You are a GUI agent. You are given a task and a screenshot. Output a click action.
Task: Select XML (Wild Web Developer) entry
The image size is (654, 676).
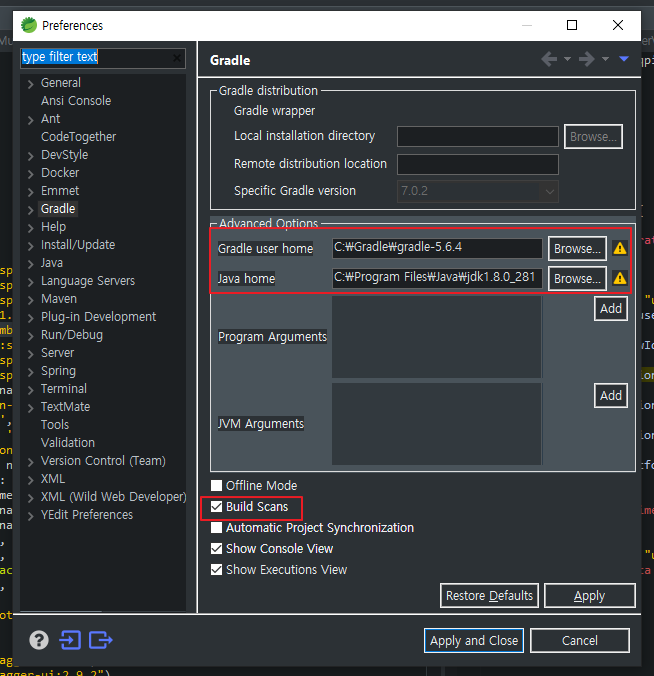[113, 497]
